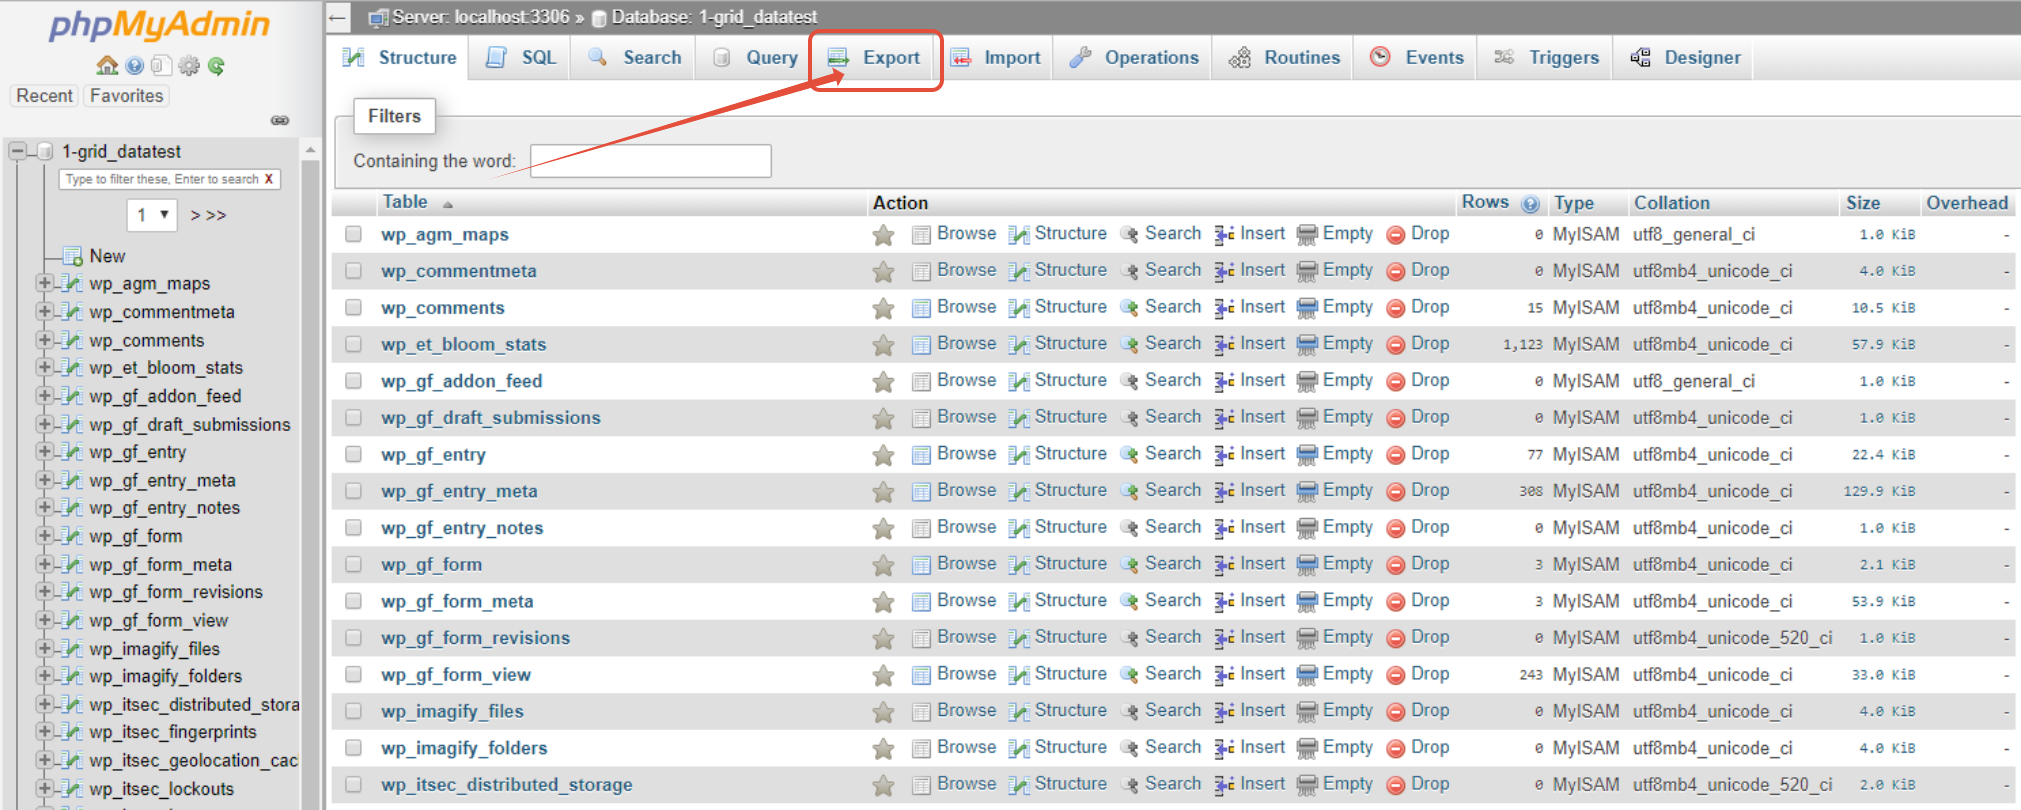
Task: Expand wp_agm_maps in navigation tree
Action: pyautogui.click(x=44, y=283)
